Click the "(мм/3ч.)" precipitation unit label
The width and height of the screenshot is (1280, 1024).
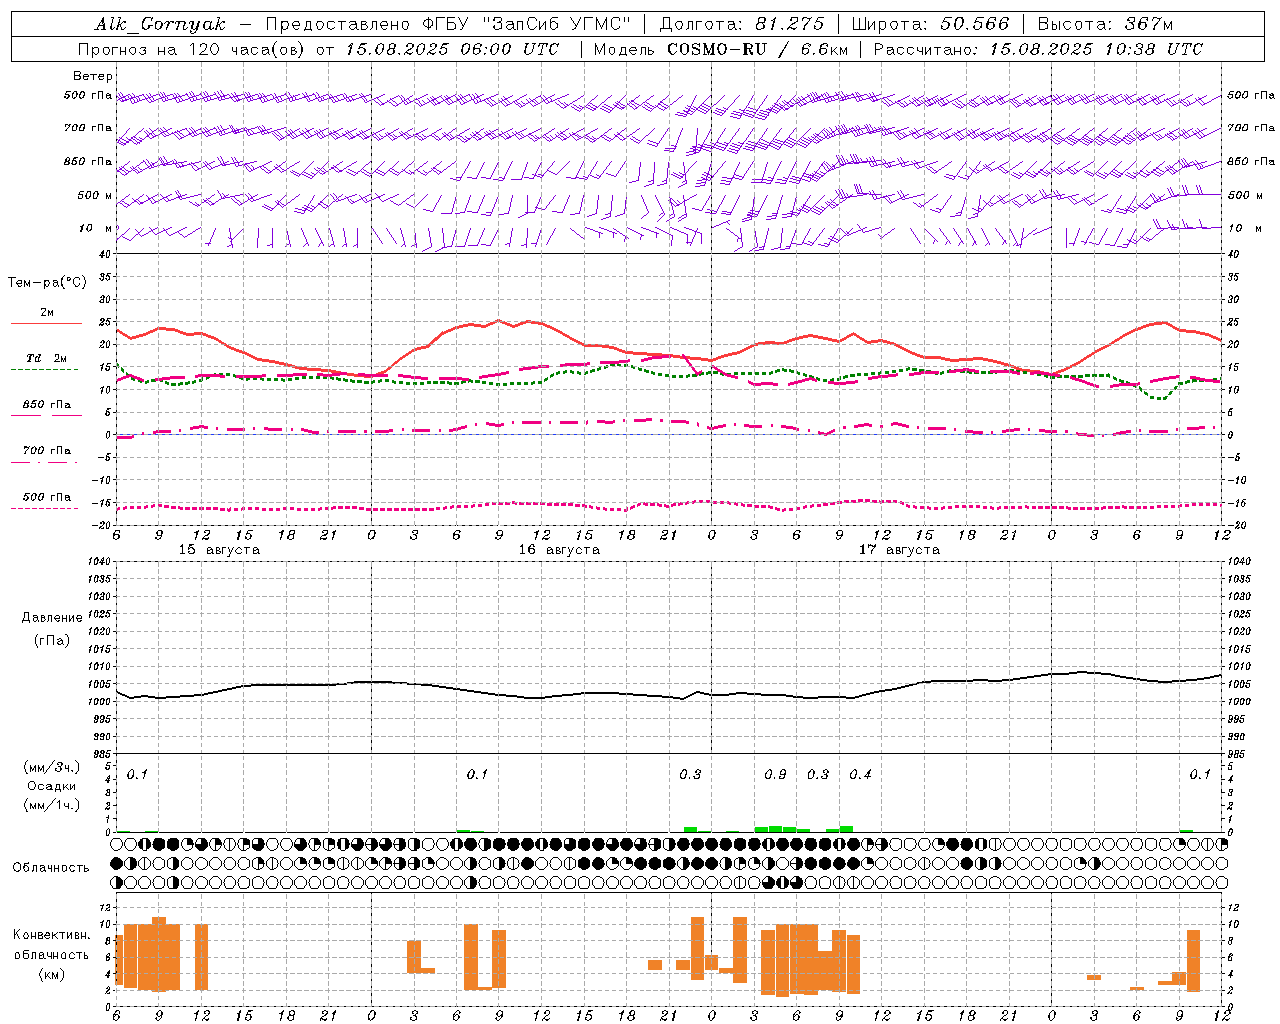pyautogui.click(x=52, y=768)
